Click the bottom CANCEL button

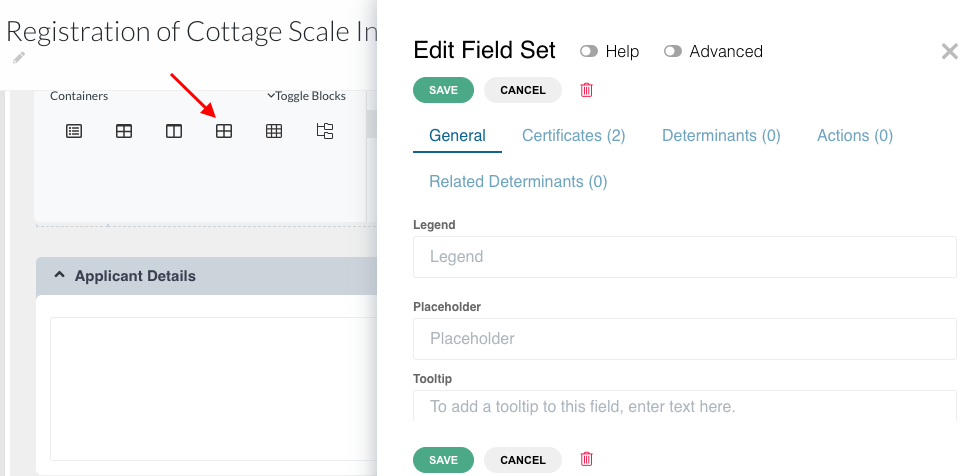pyautogui.click(x=523, y=460)
